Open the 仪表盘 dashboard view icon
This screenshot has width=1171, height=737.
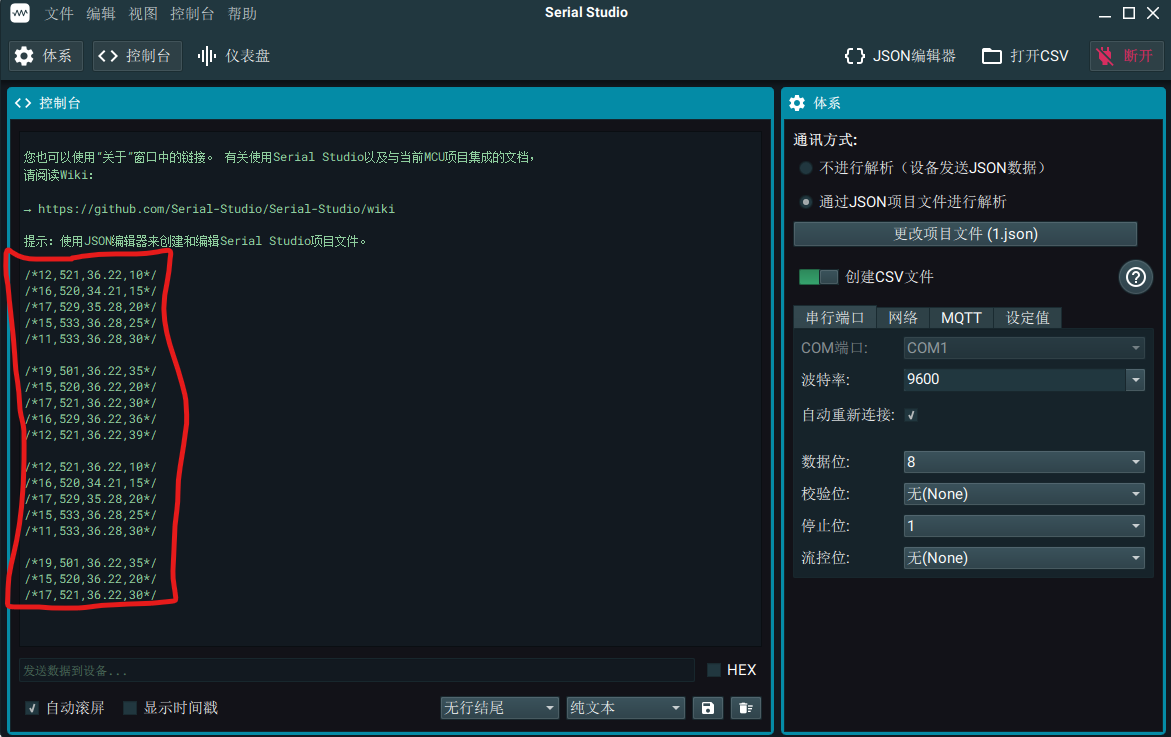[x=209, y=56]
